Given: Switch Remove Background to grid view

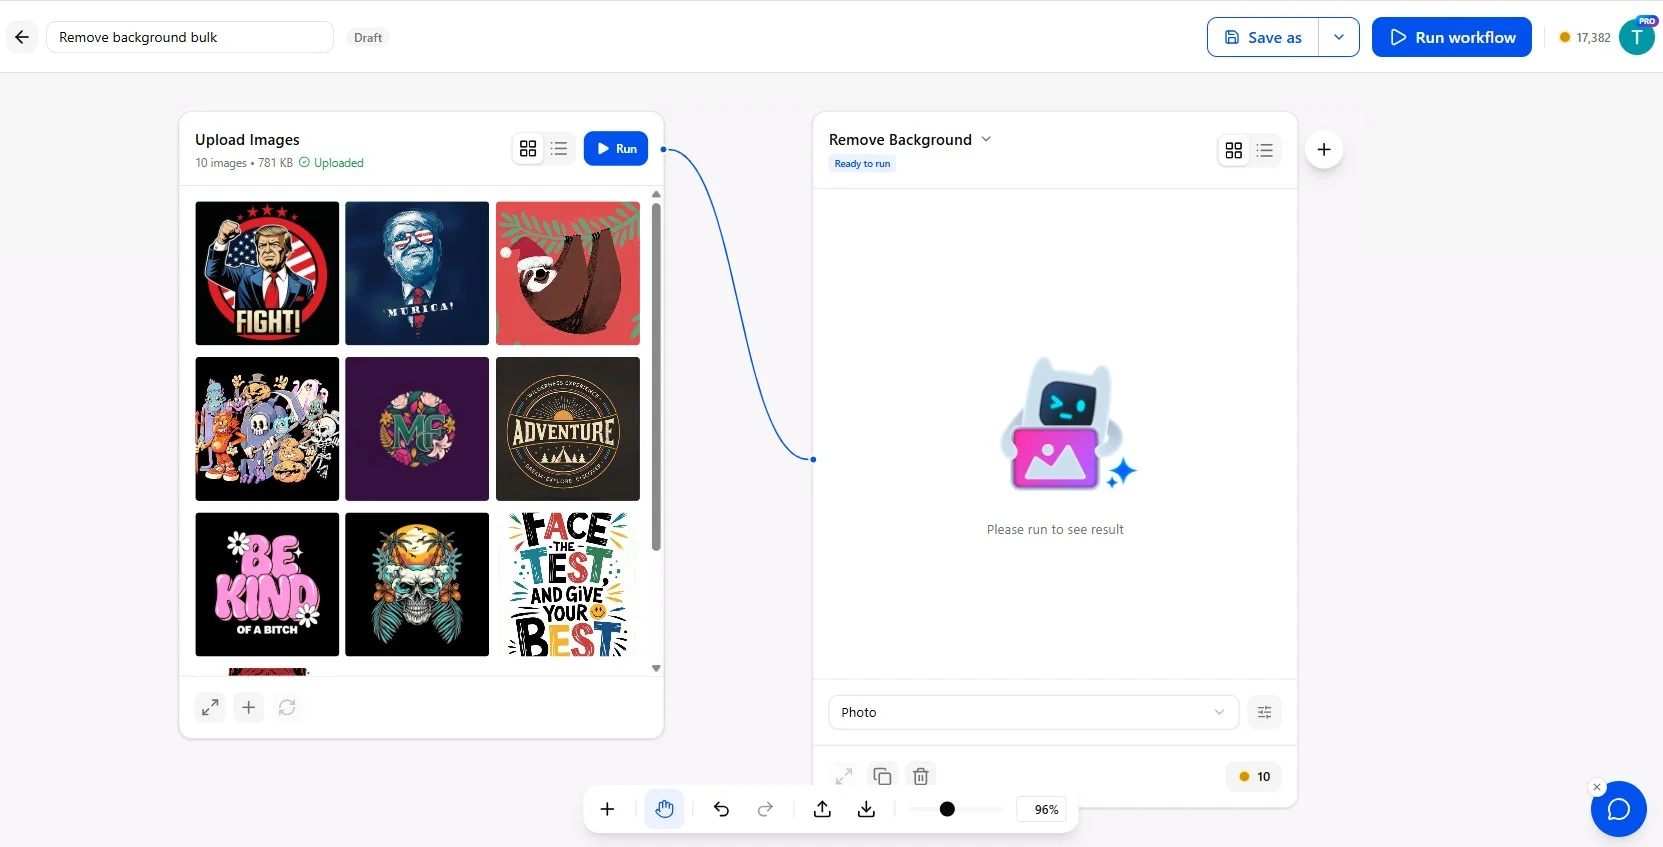Looking at the screenshot, I should tap(1234, 150).
